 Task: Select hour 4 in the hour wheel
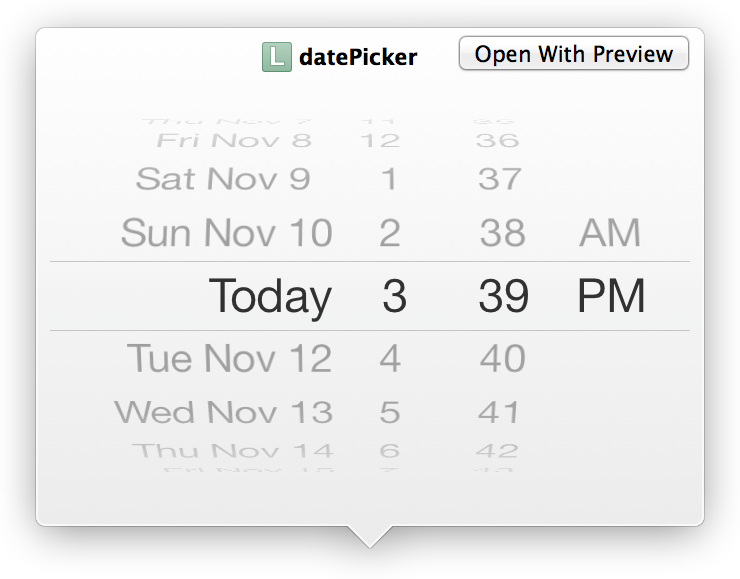pyautogui.click(x=390, y=358)
